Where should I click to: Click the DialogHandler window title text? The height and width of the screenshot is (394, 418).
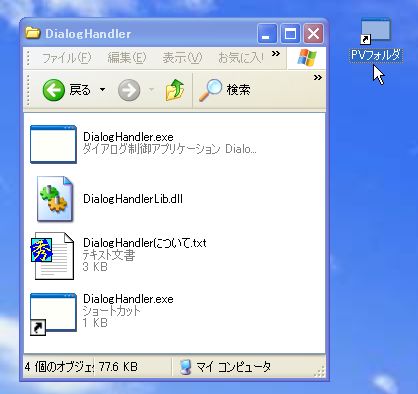pos(88,33)
